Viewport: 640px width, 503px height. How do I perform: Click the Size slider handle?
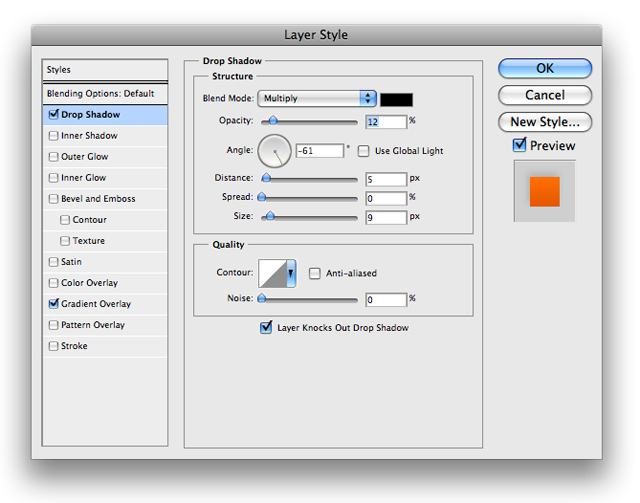coord(270,216)
